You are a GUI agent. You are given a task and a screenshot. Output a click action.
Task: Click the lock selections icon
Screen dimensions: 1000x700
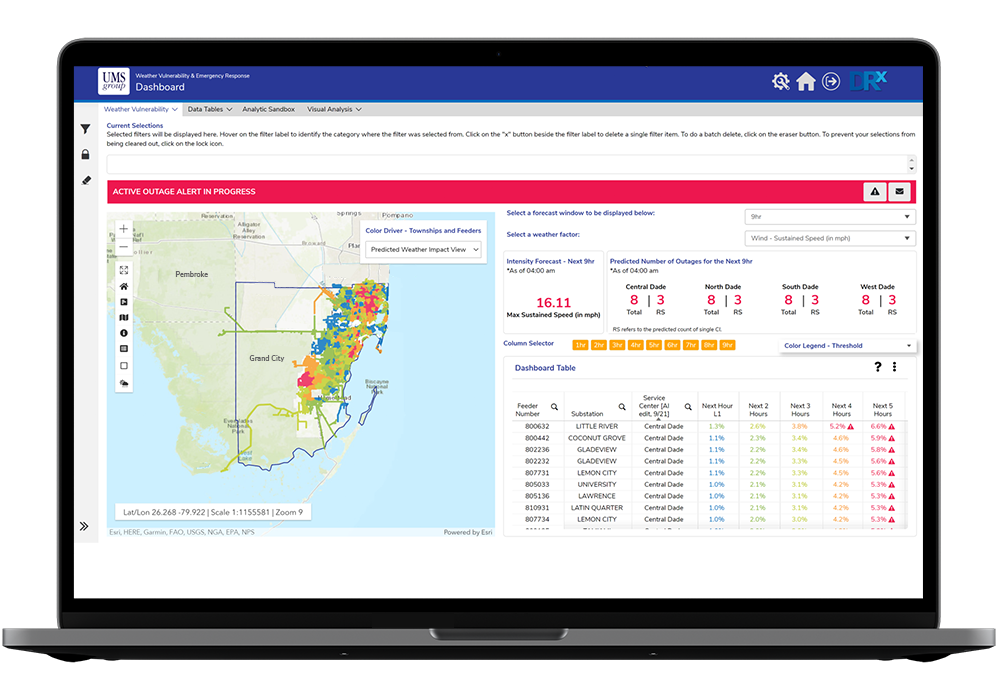pyautogui.click(x=85, y=155)
